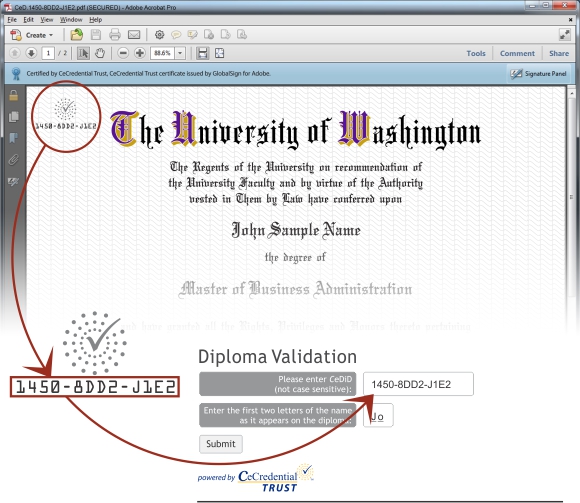
Task: Toggle fit one full page view
Action: click(219, 53)
